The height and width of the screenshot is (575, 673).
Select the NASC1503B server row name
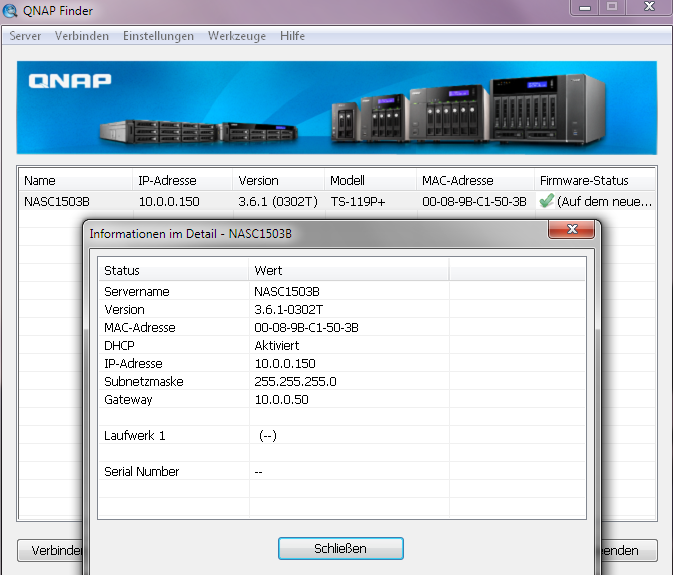[57, 201]
